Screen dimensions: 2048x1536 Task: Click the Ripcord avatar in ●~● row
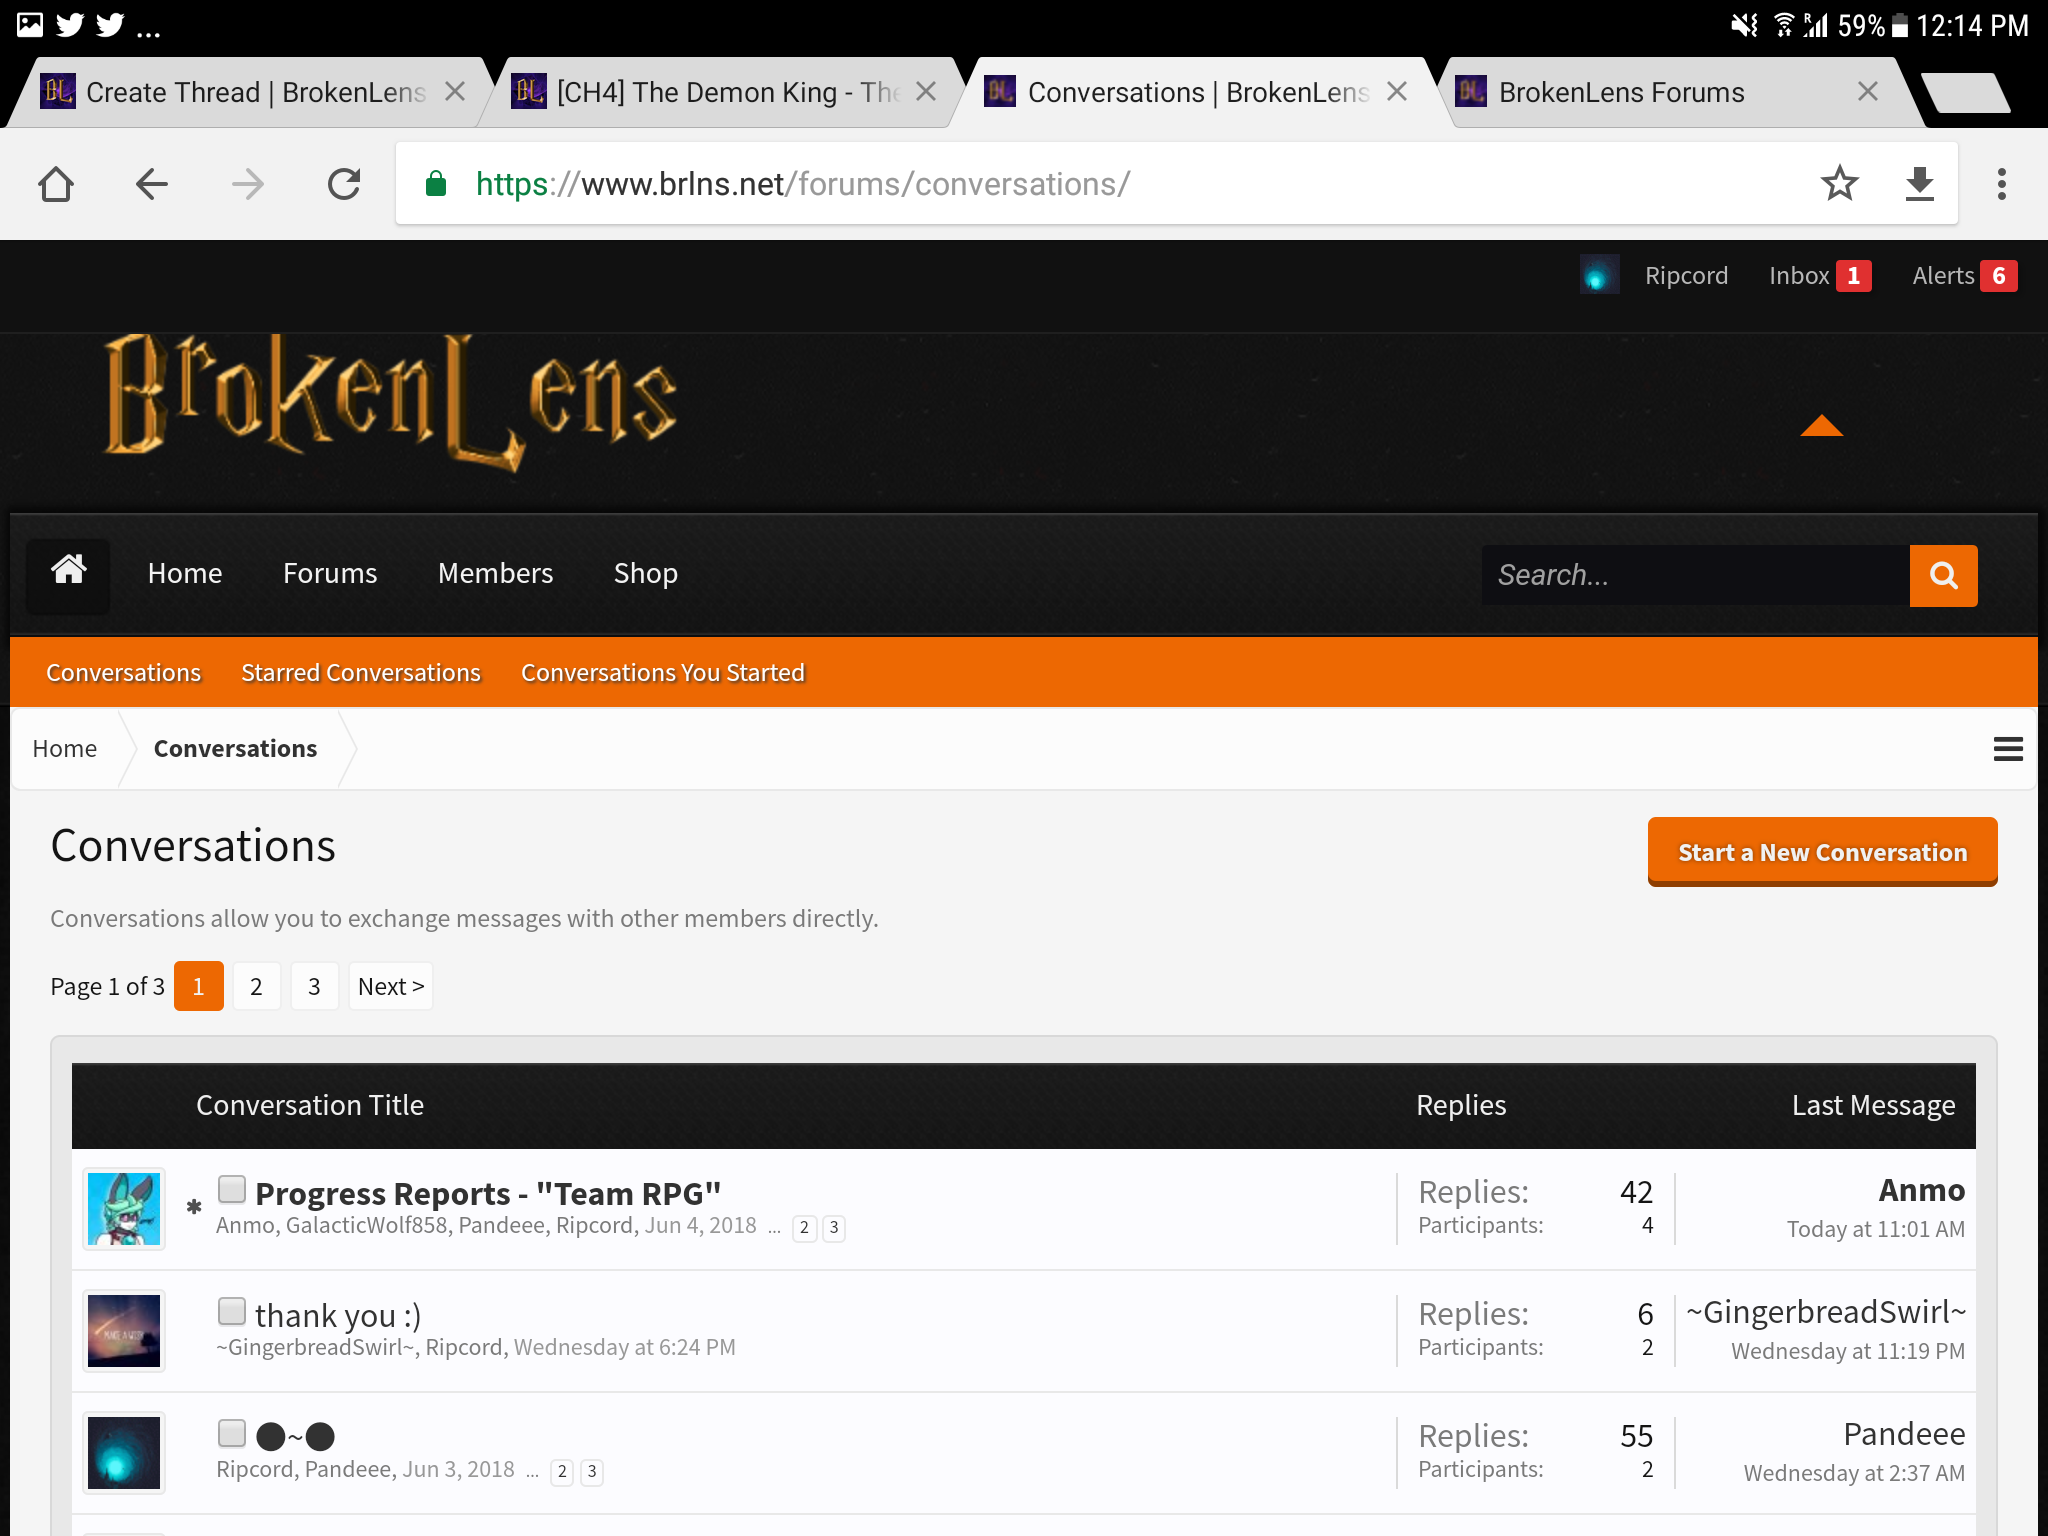click(124, 1453)
